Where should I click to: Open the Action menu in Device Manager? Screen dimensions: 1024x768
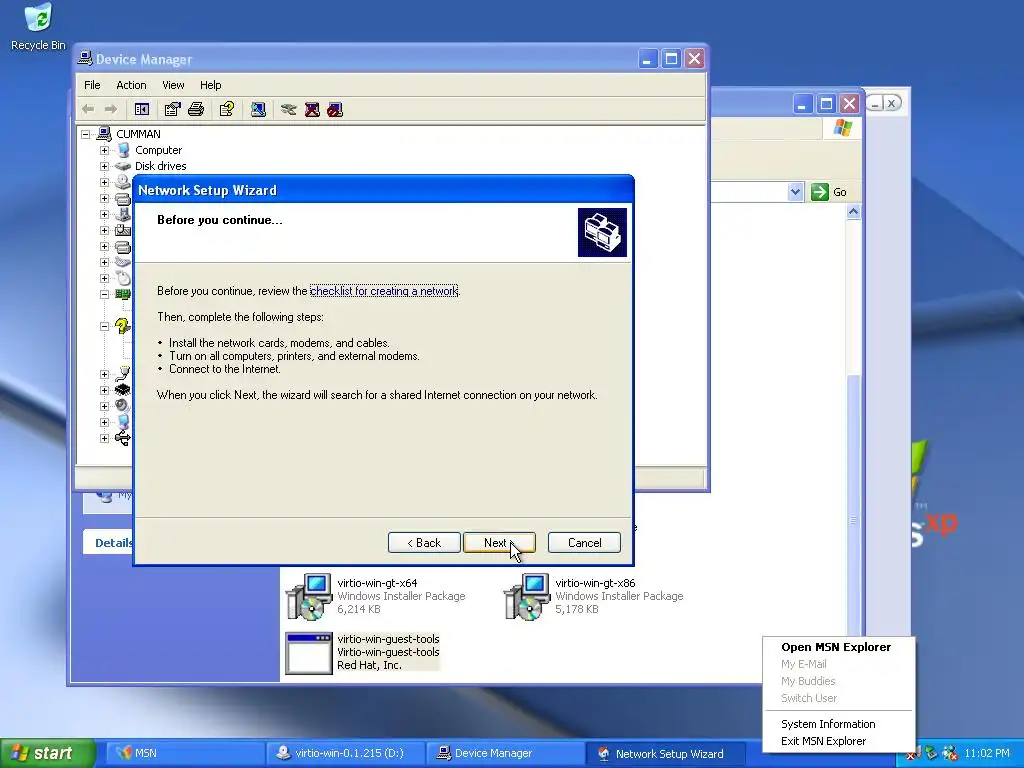click(131, 85)
